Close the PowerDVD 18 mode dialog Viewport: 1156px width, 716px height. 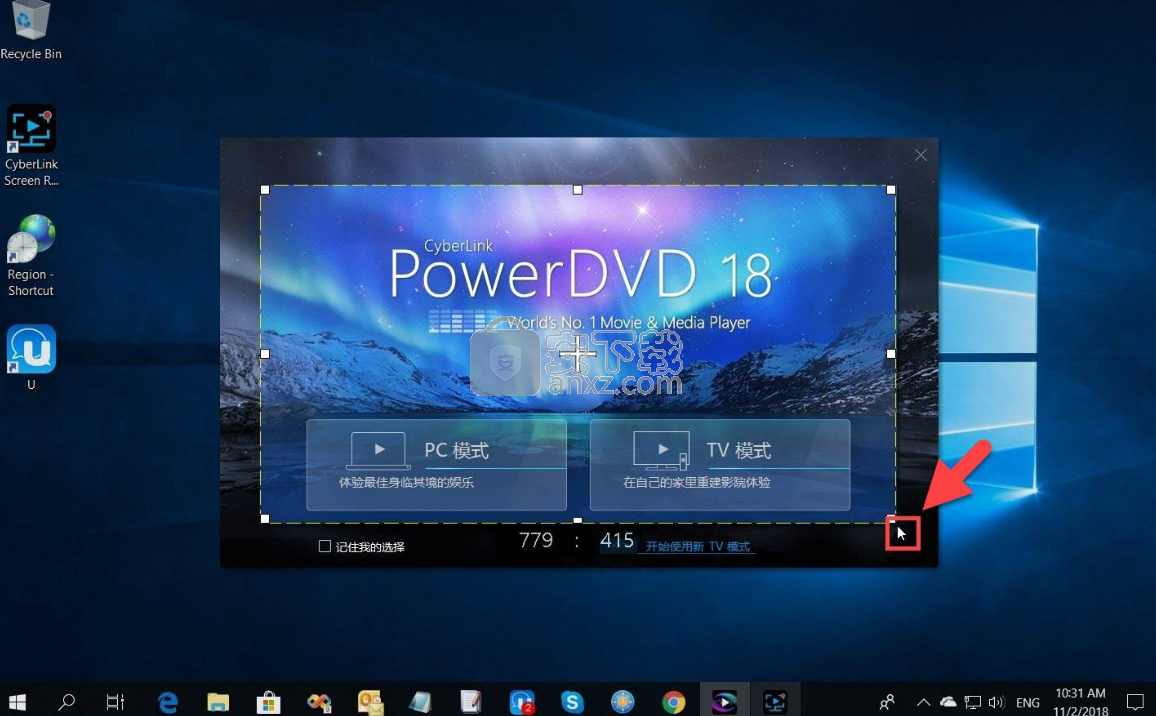[x=920, y=155]
